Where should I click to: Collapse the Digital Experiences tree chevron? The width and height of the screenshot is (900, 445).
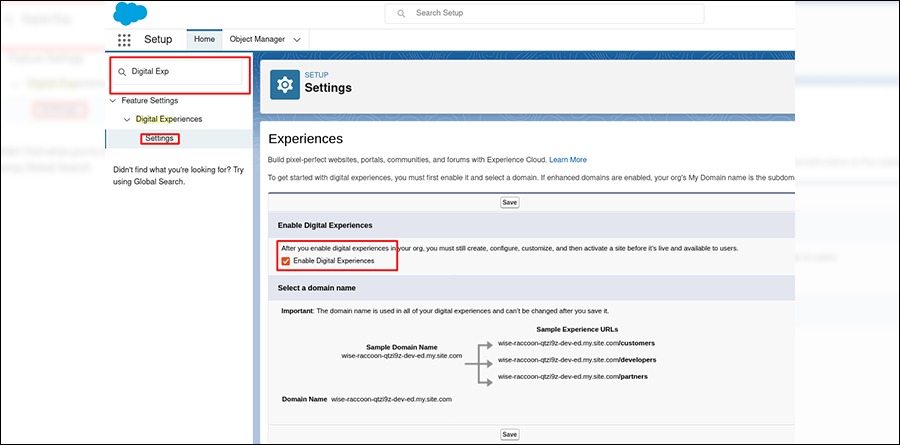127,119
